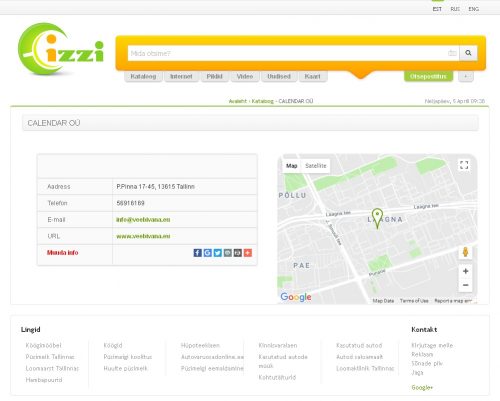Viewport: 500px width, 401px height.
Task: Open the Kataloog tab
Action: click(x=143, y=76)
